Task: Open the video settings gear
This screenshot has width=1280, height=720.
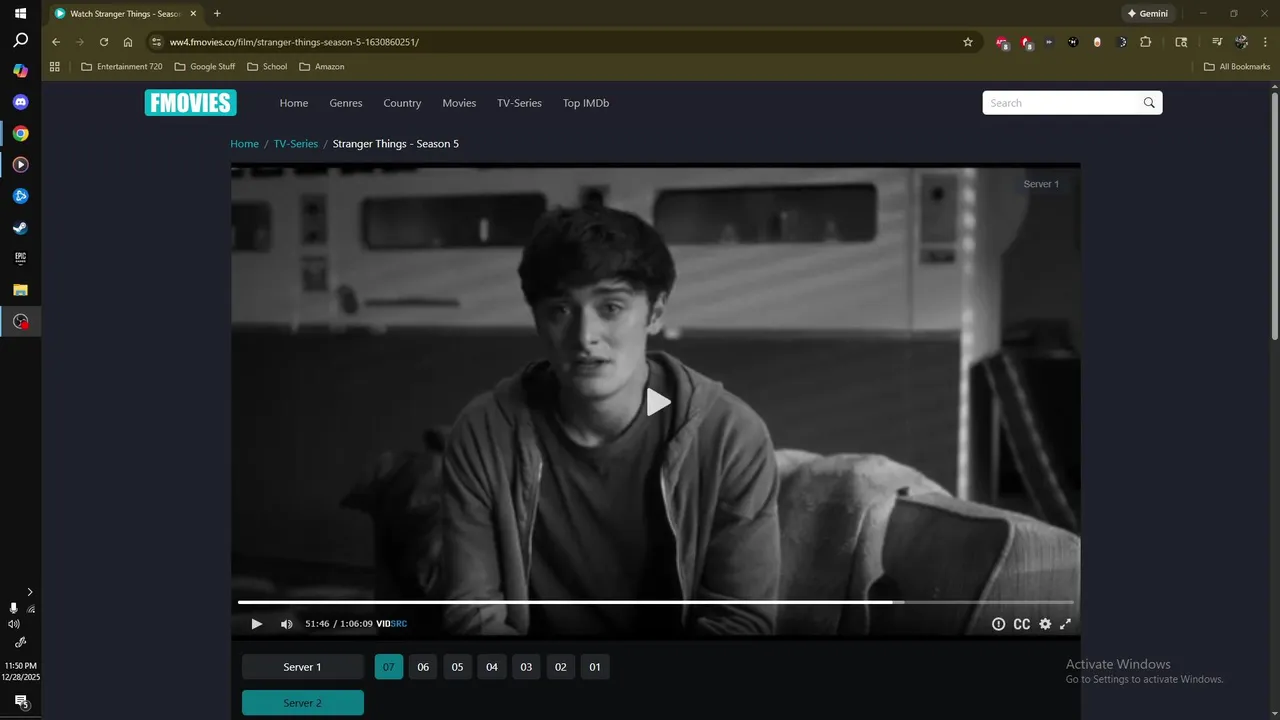Action: pos(1045,624)
